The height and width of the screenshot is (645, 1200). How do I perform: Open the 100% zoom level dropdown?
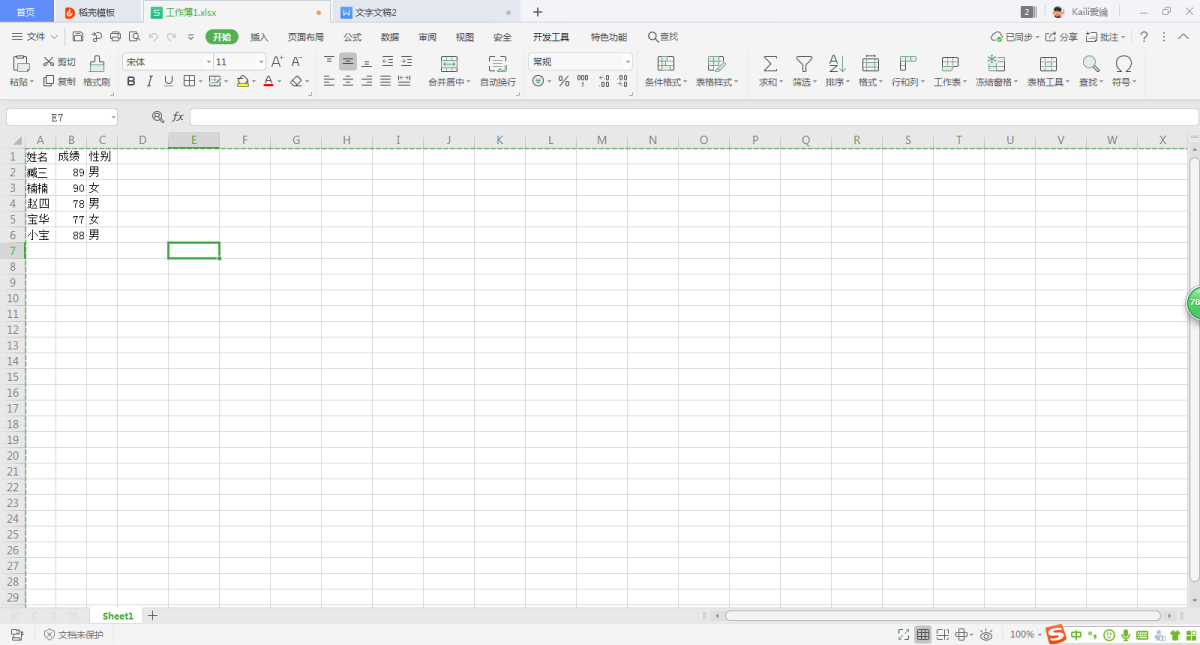[1025, 635]
